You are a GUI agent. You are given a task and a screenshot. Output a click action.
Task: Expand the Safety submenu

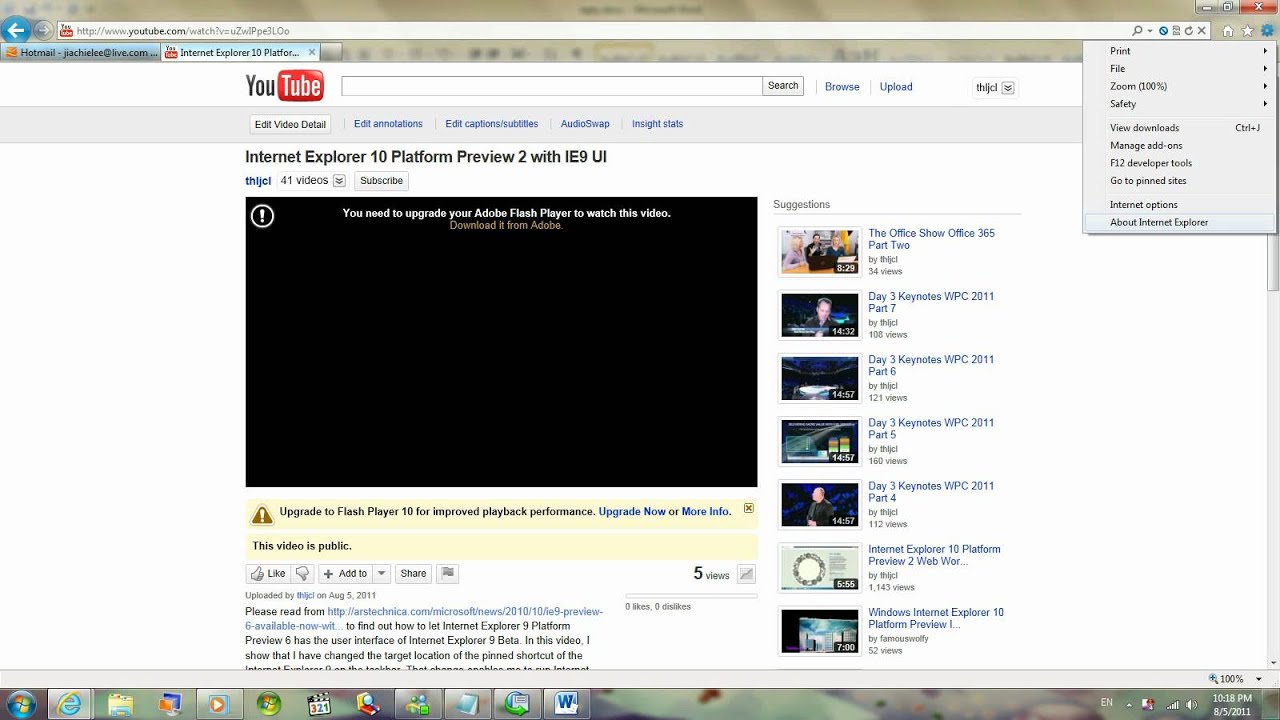point(1179,104)
